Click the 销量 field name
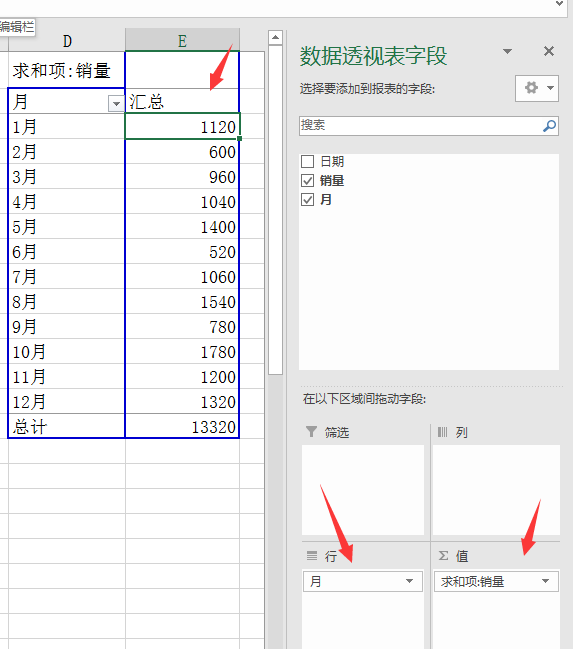This screenshot has width=573, height=649. click(x=332, y=180)
